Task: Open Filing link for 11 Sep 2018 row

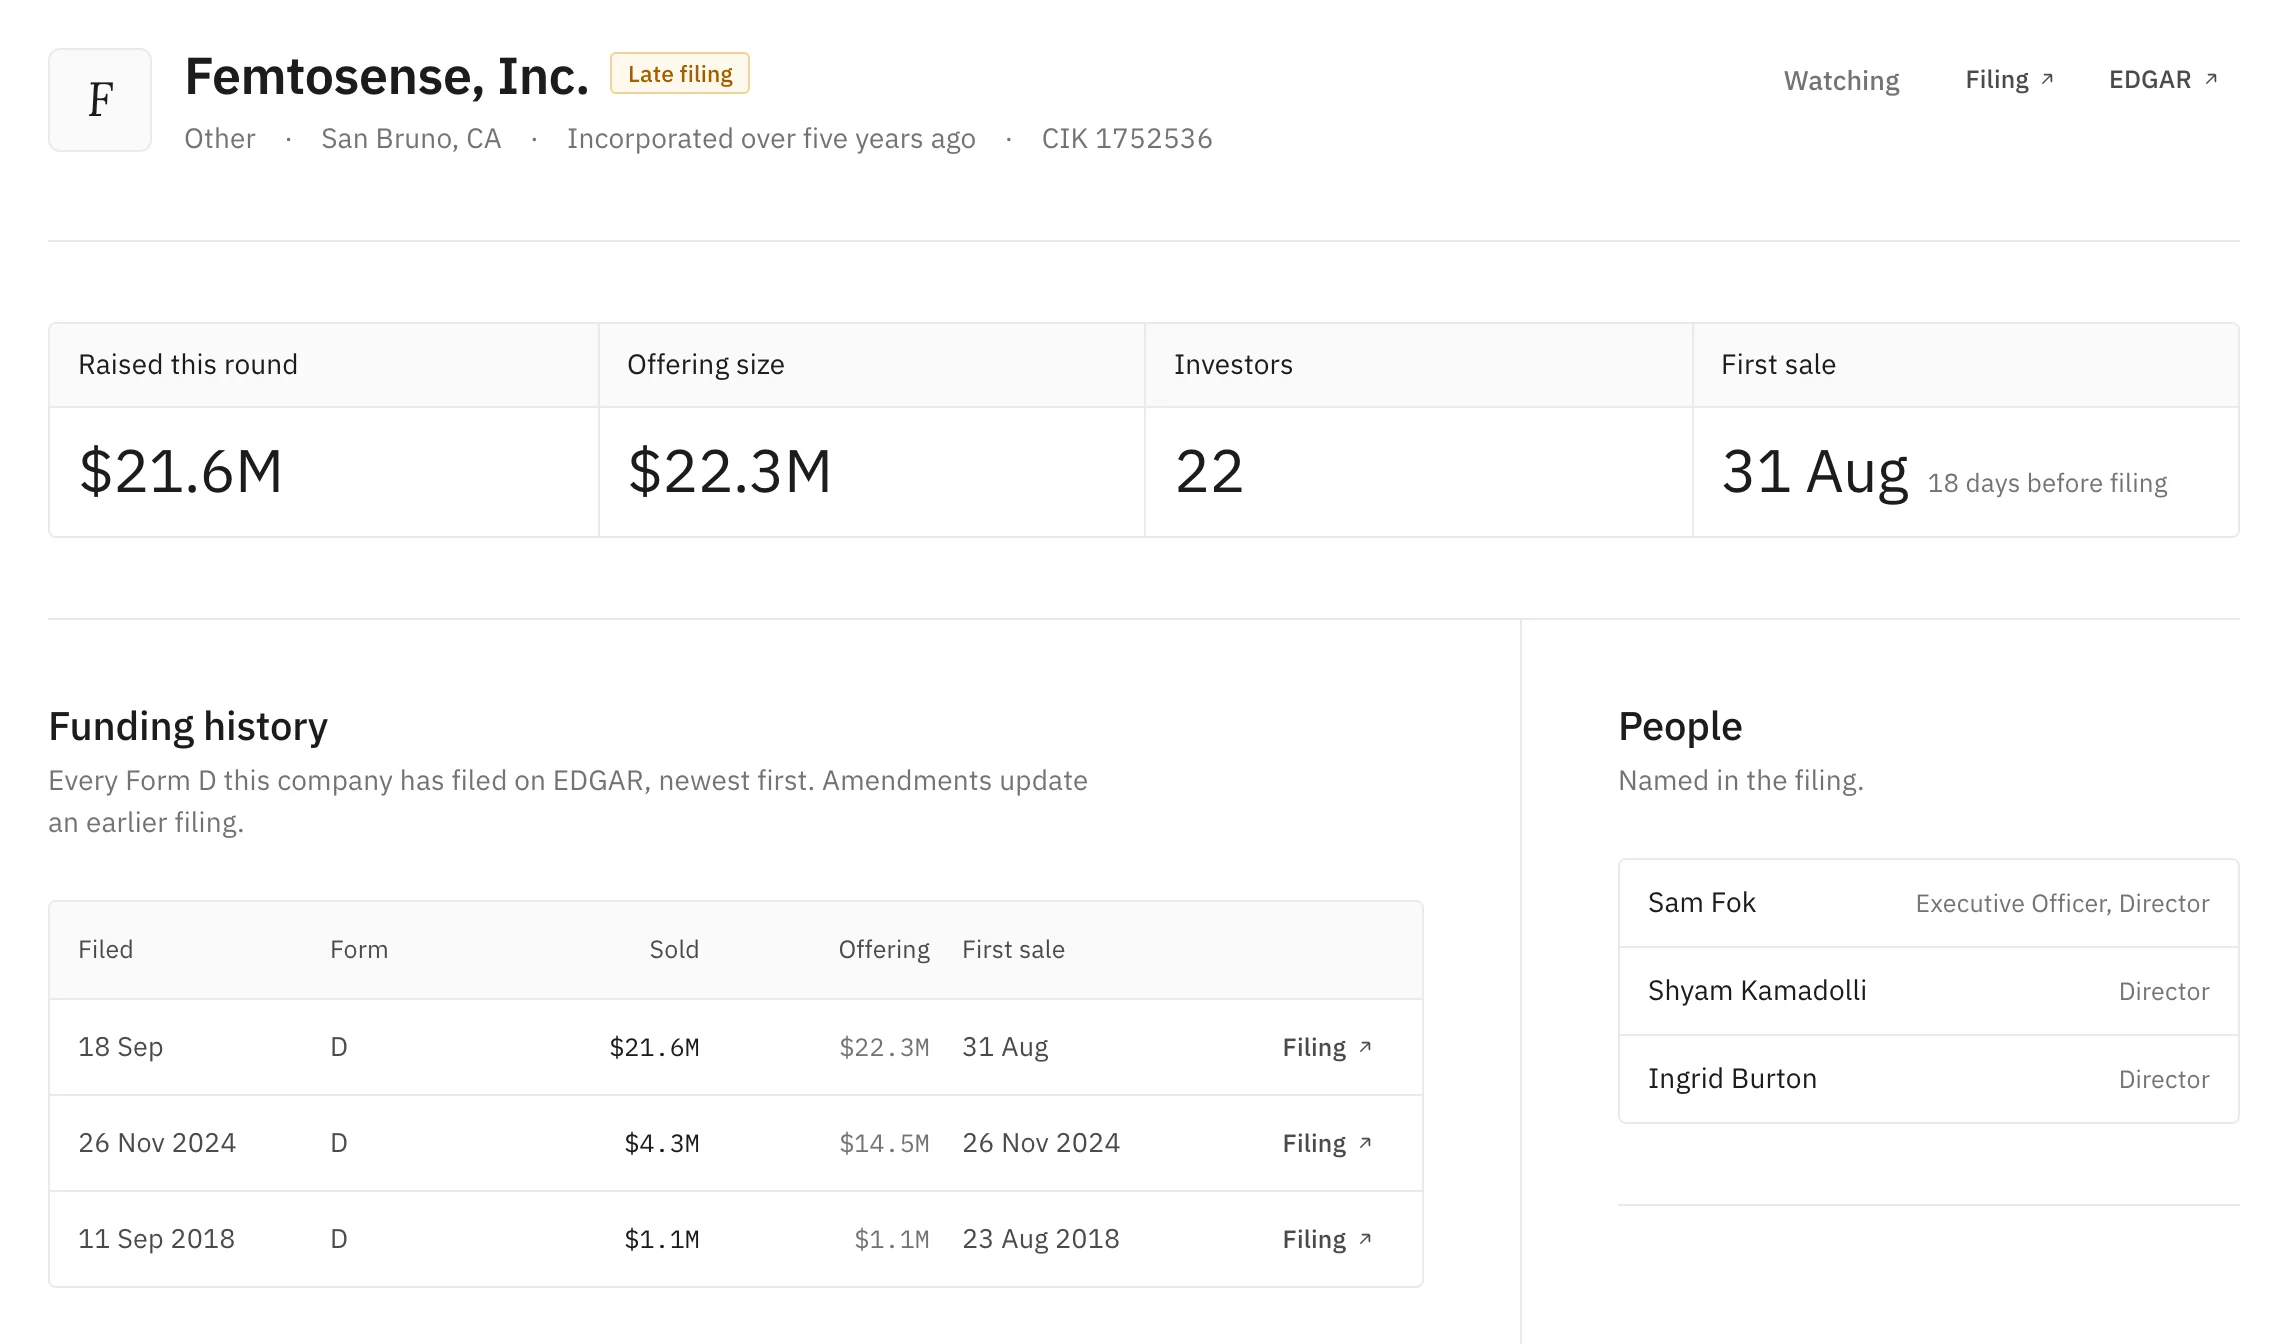Action: click(x=1327, y=1239)
